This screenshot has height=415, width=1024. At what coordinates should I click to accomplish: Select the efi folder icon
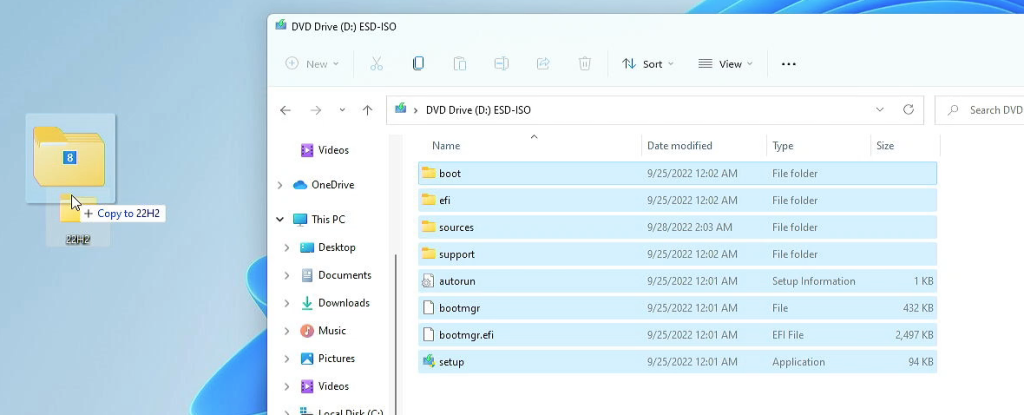428,200
